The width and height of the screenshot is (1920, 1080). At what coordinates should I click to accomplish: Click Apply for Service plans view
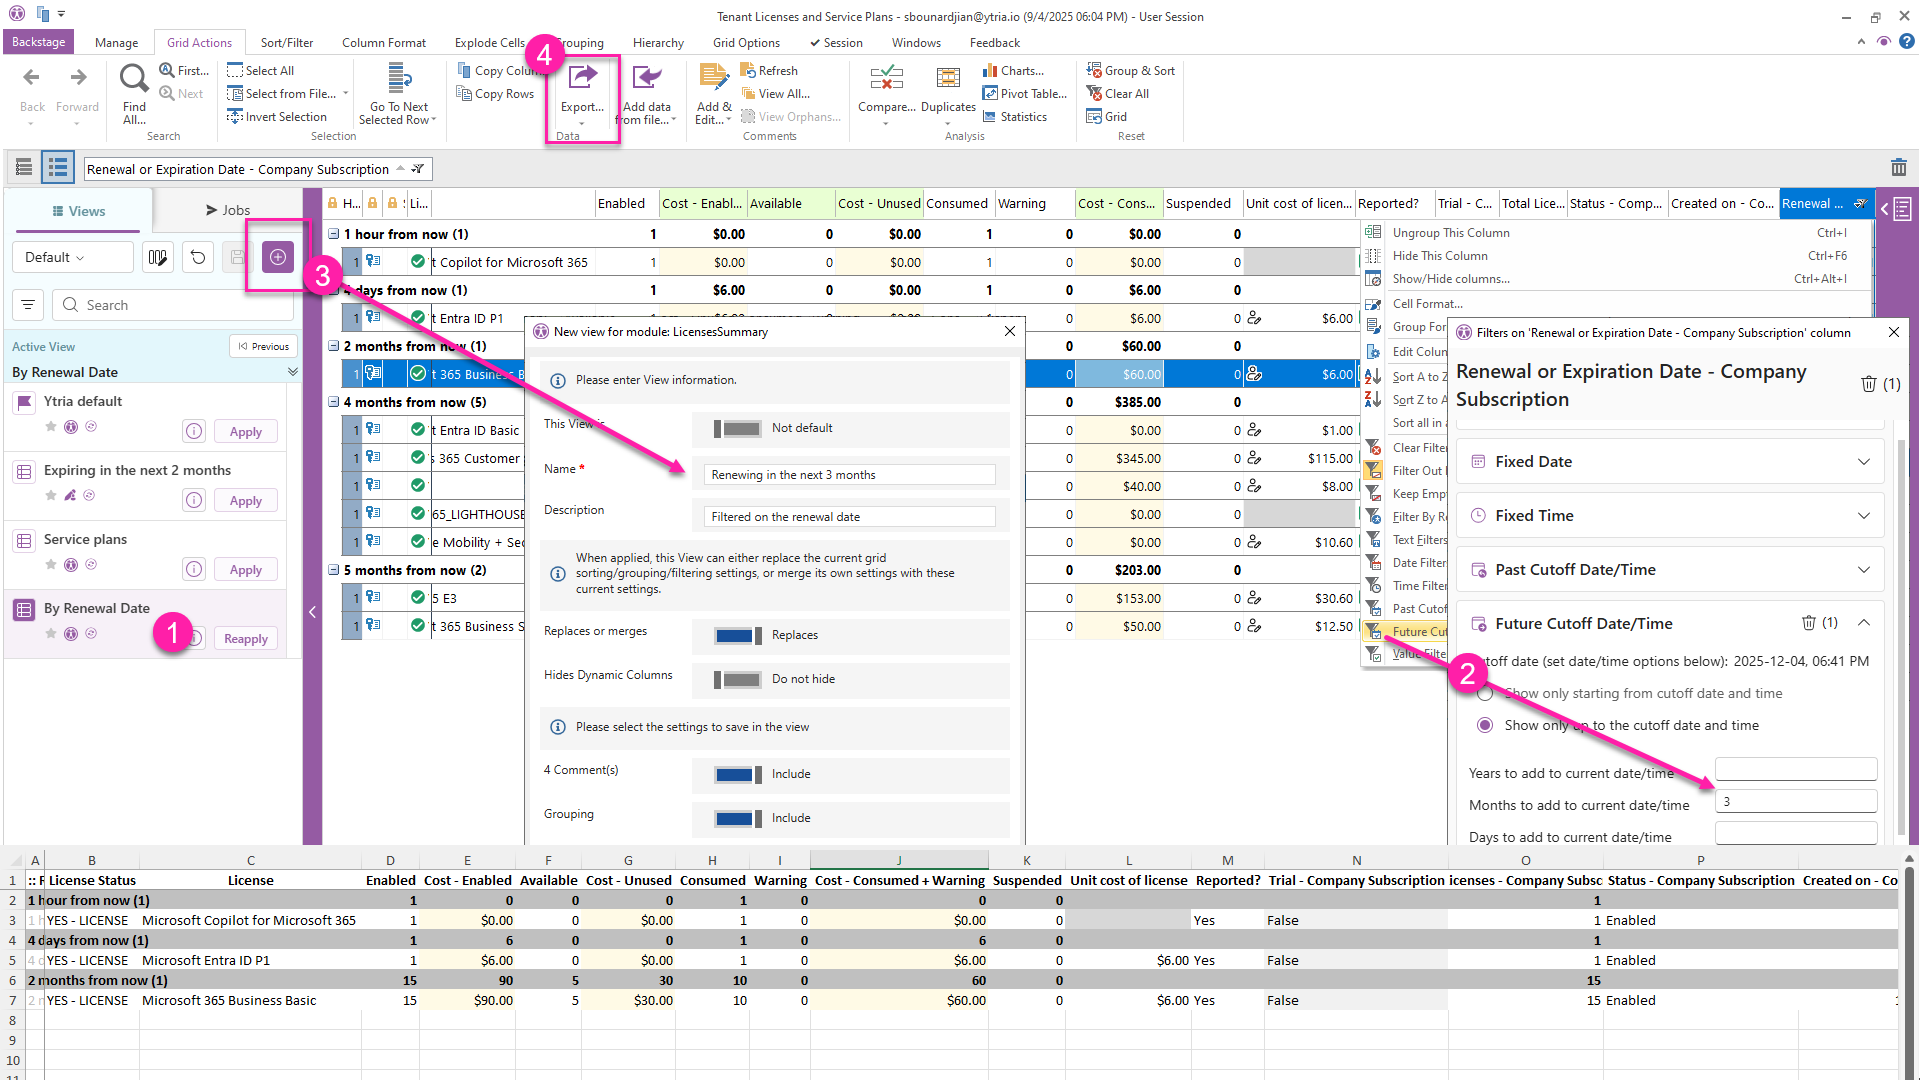click(x=245, y=570)
